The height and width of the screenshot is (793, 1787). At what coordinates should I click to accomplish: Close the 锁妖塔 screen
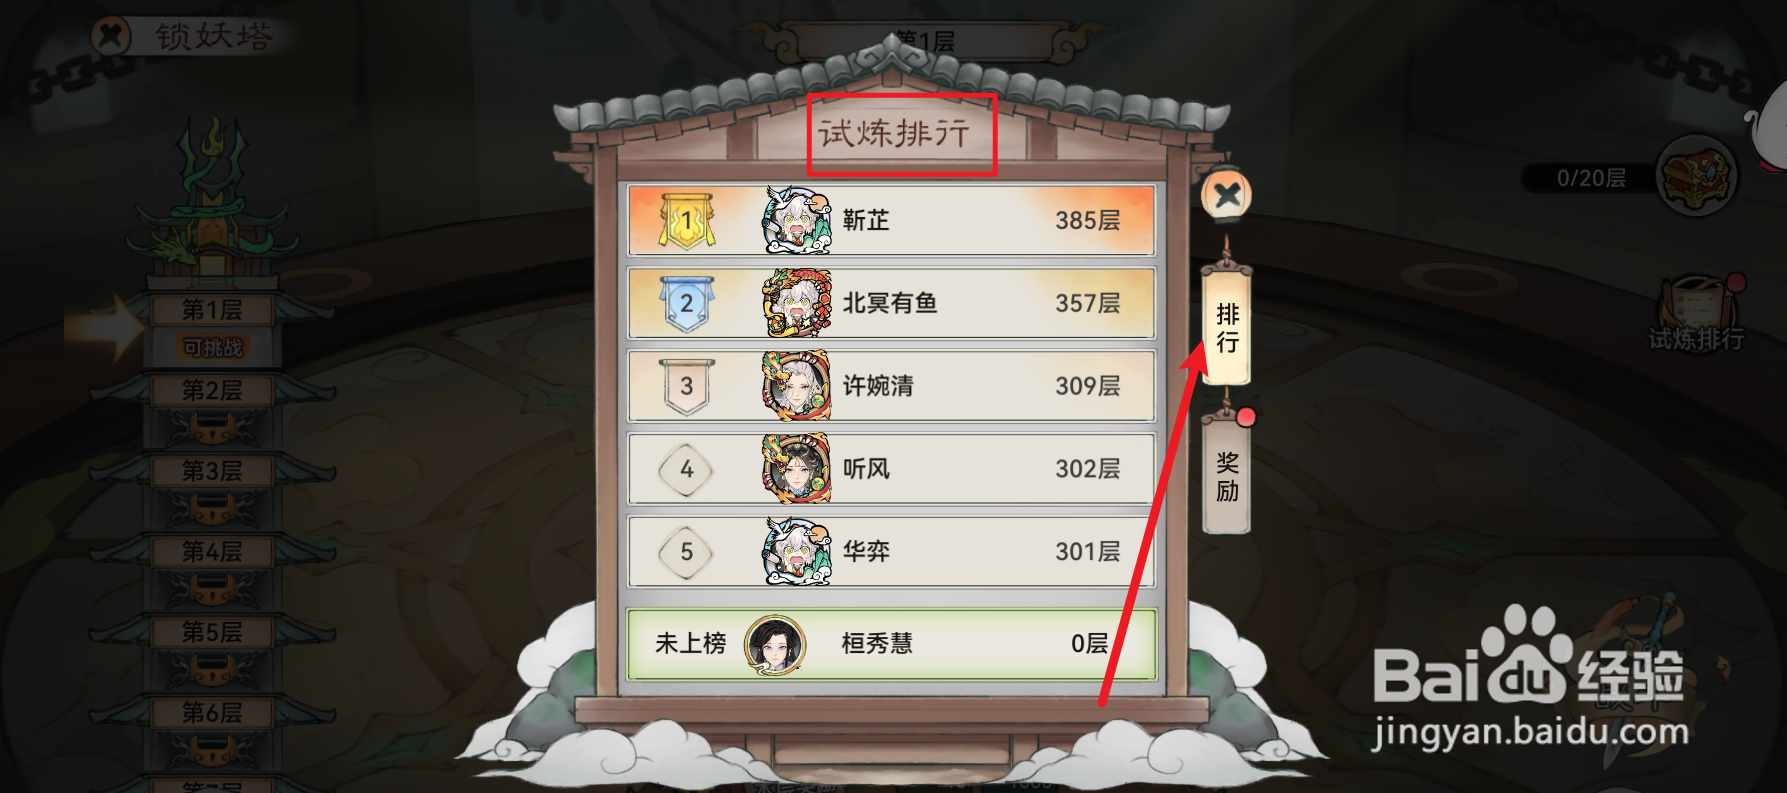111,37
